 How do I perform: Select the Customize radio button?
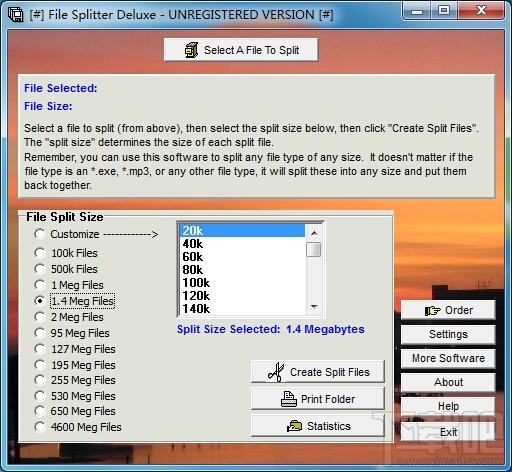click(x=40, y=234)
